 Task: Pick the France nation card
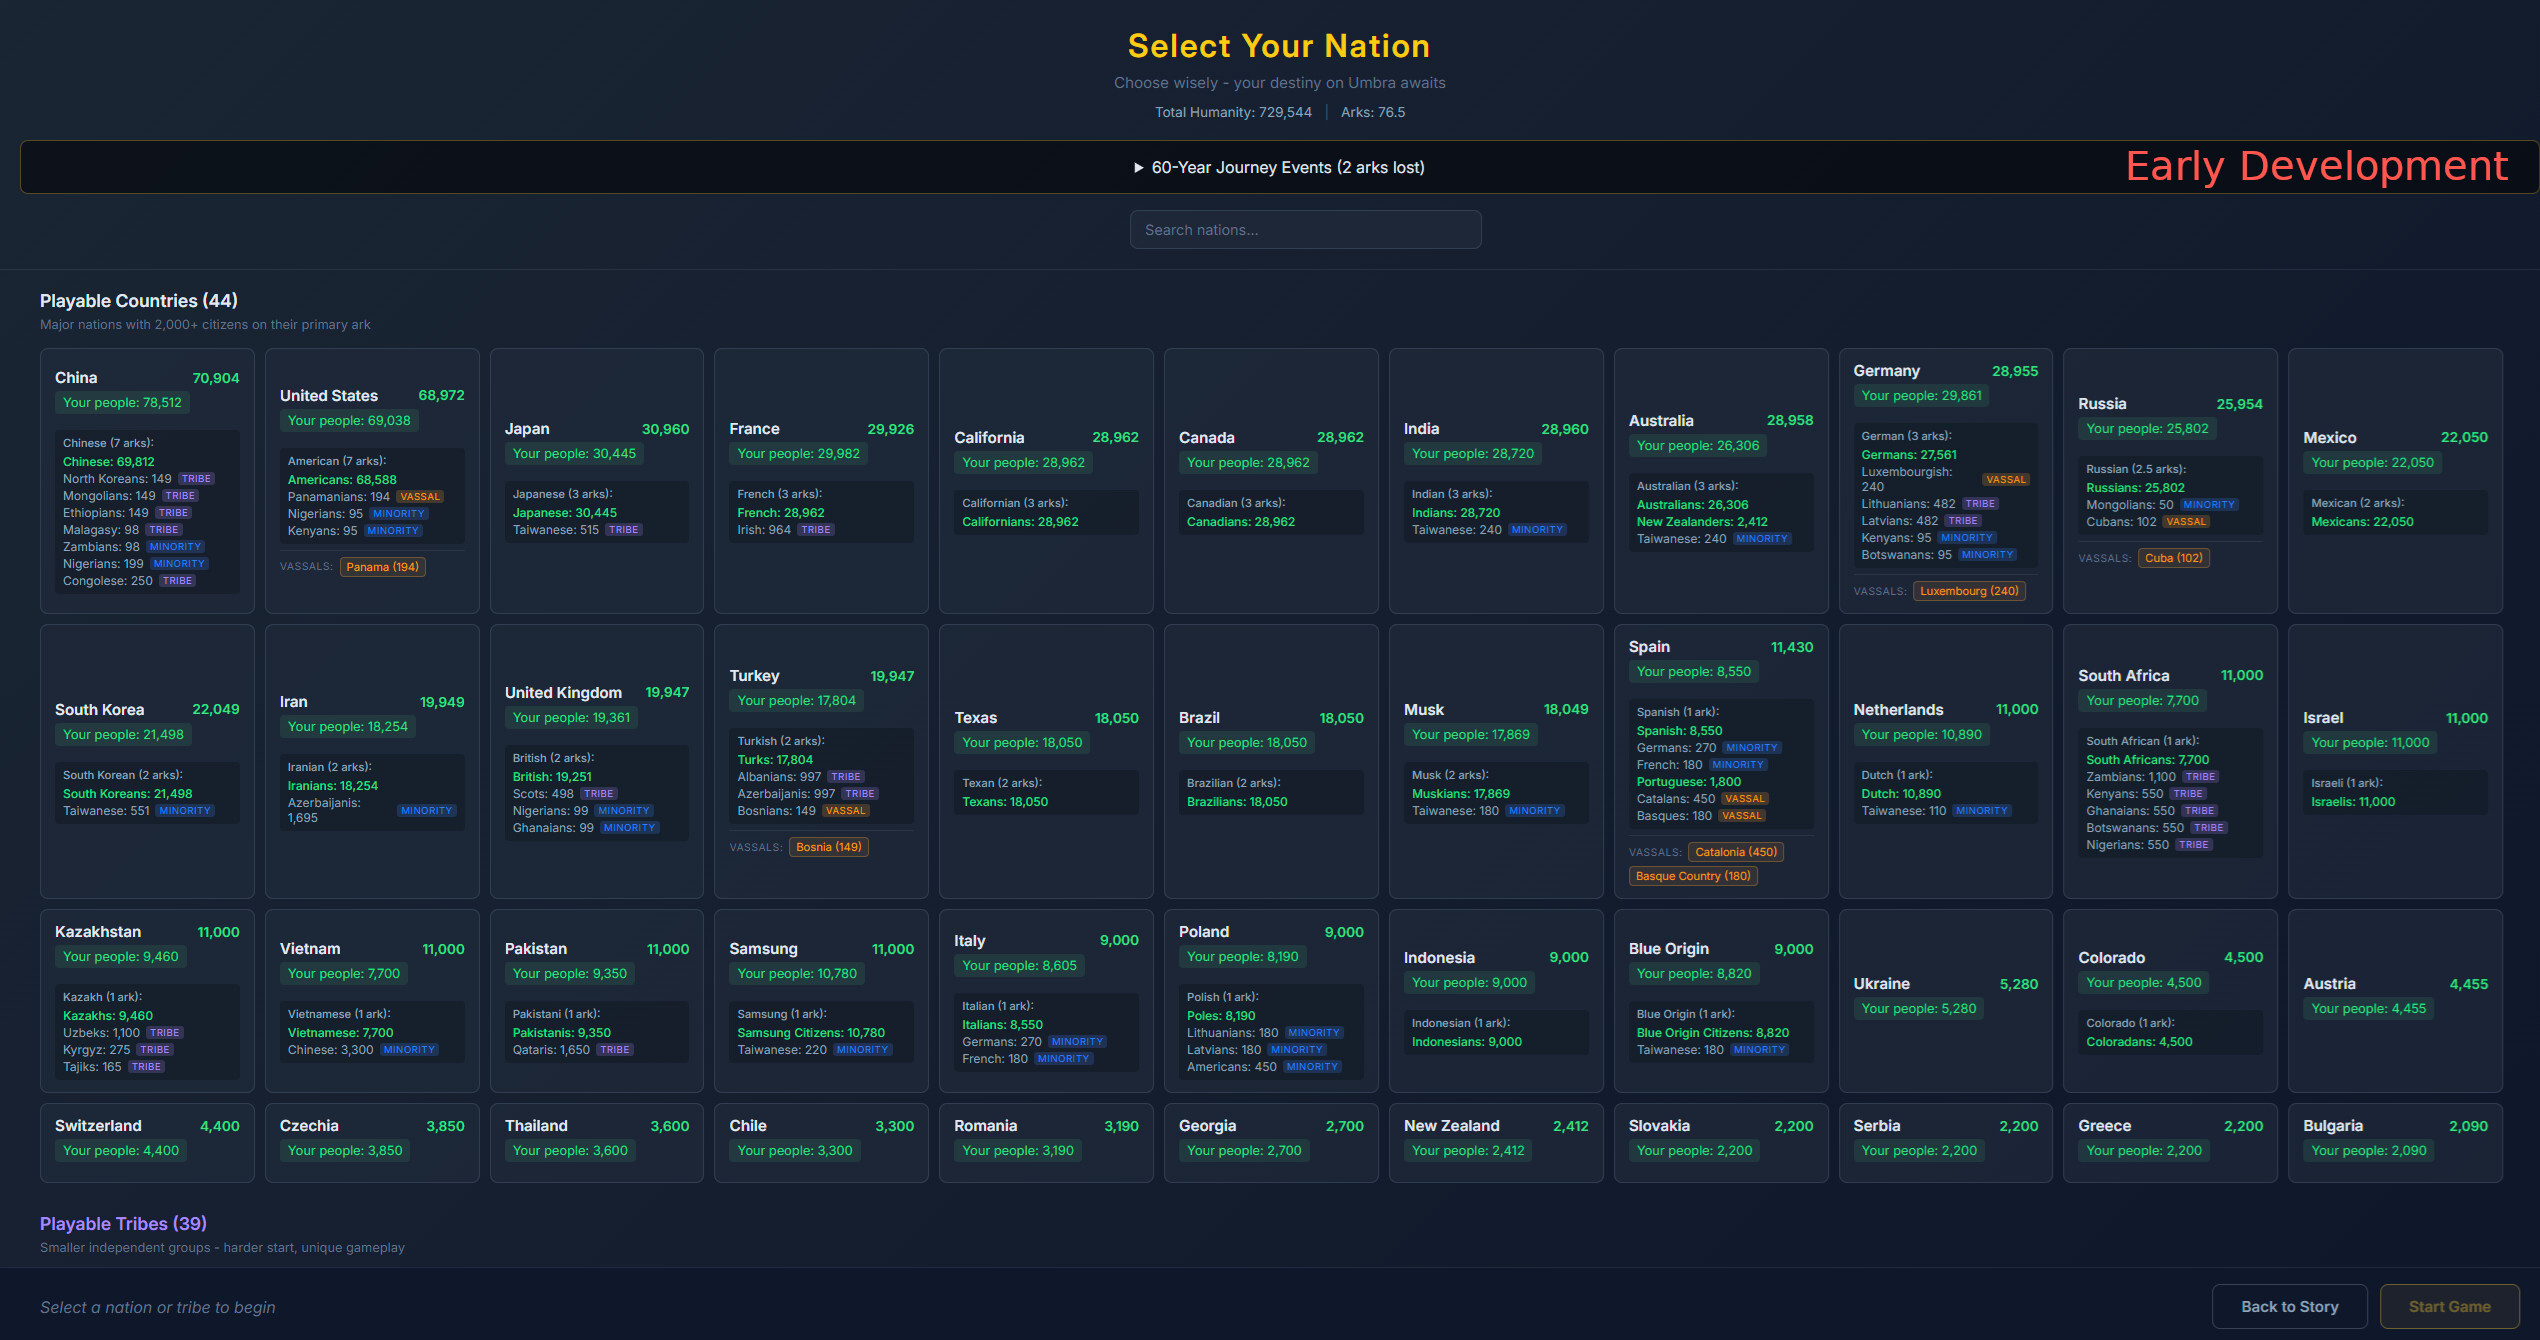(x=821, y=480)
